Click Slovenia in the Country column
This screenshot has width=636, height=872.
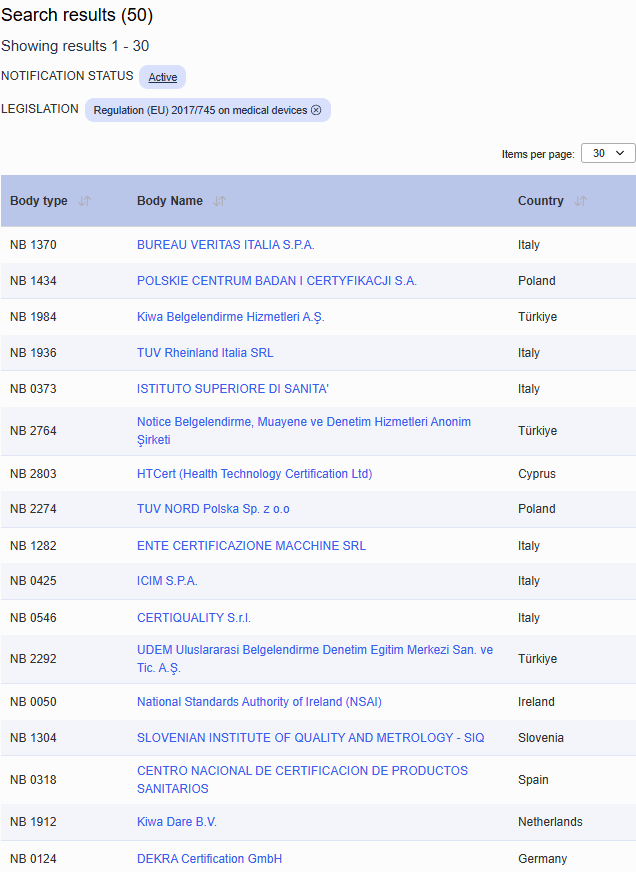tap(541, 737)
